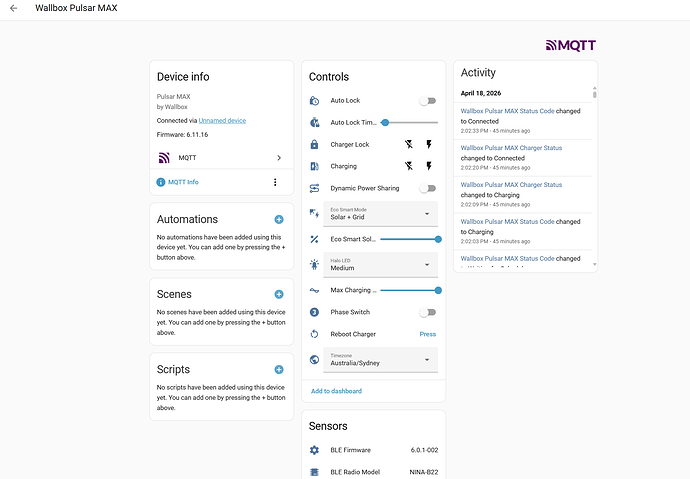This screenshot has height=479, width=690.
Task: Add a new script with plus icon
Action: point(279,369)
